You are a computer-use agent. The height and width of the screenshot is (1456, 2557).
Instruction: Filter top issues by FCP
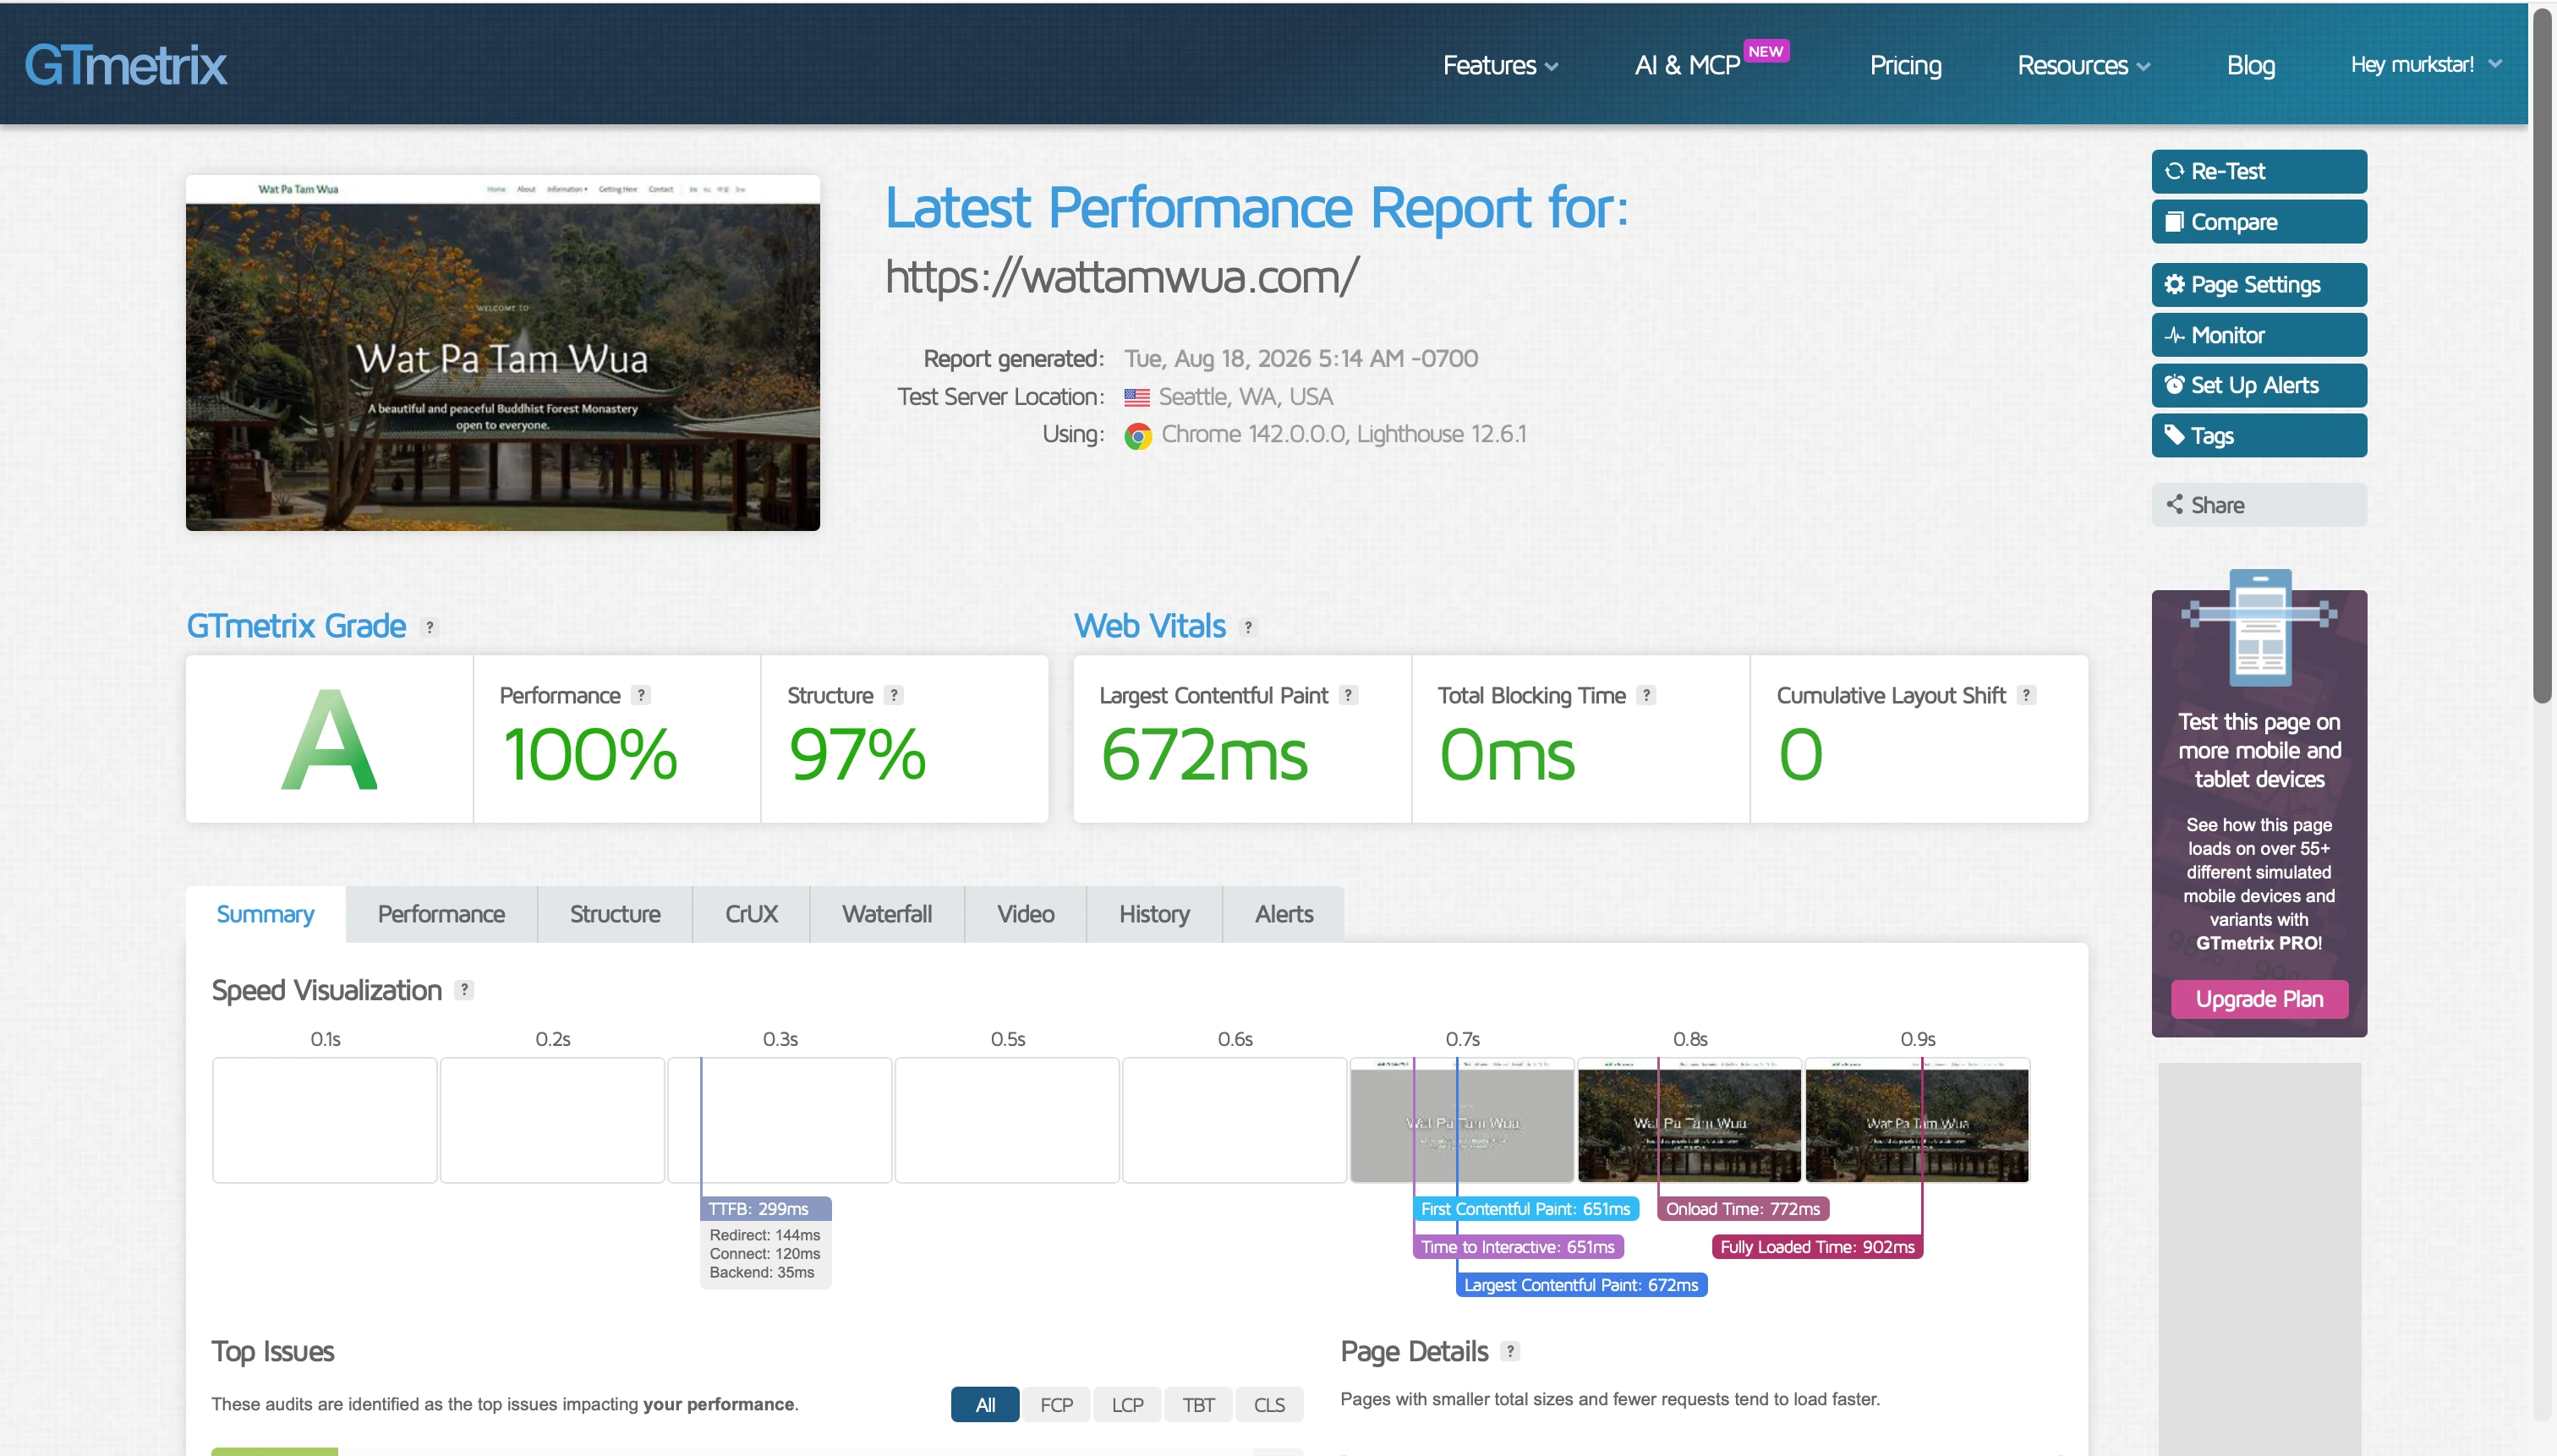pos(1056,1404)
